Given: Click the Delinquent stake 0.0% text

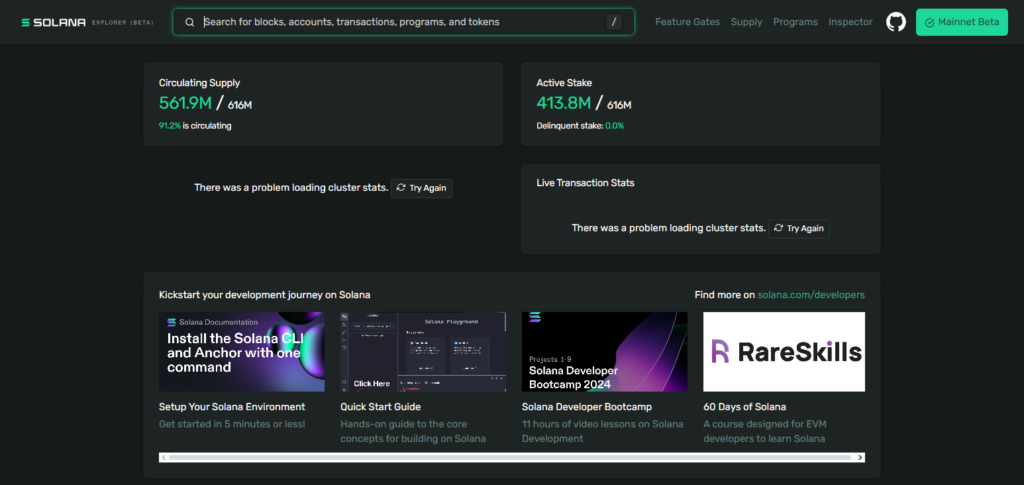Looking at the screenshot, I should 580,126.
